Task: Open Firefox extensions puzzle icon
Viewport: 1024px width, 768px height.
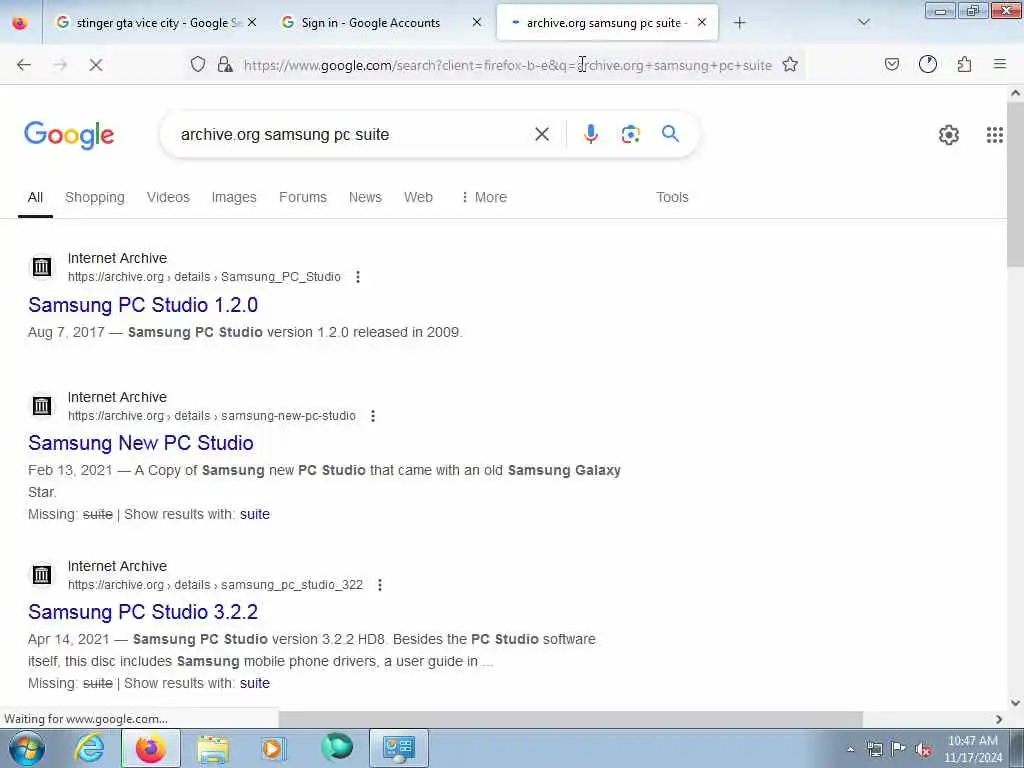Action: (964, 64)
